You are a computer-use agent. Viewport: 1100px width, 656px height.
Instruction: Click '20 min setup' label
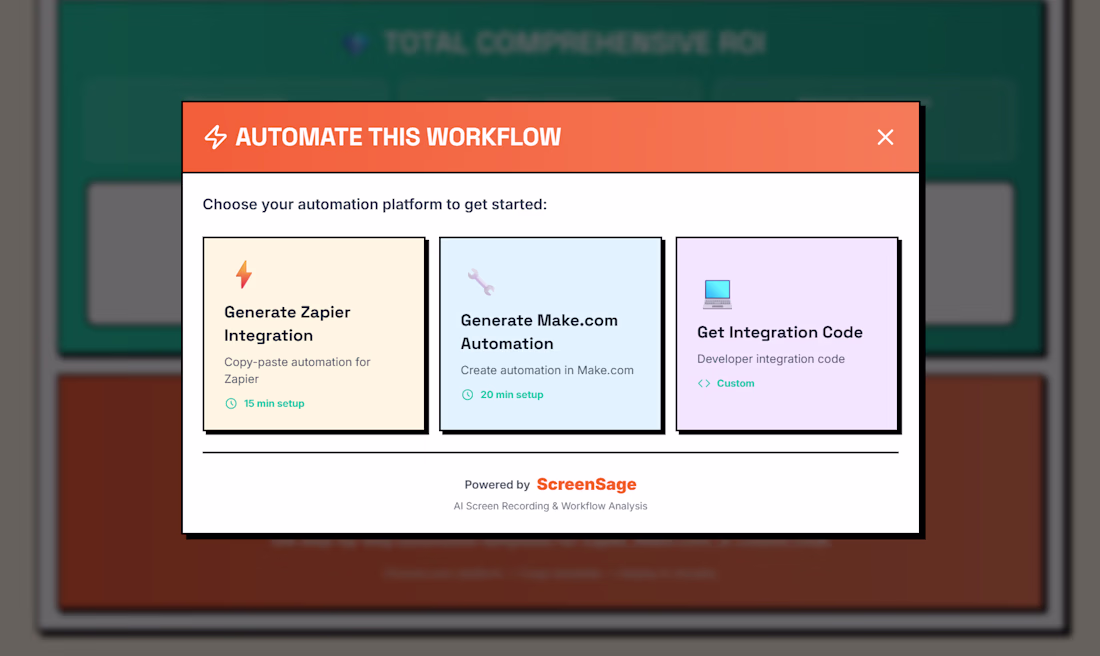511,395
